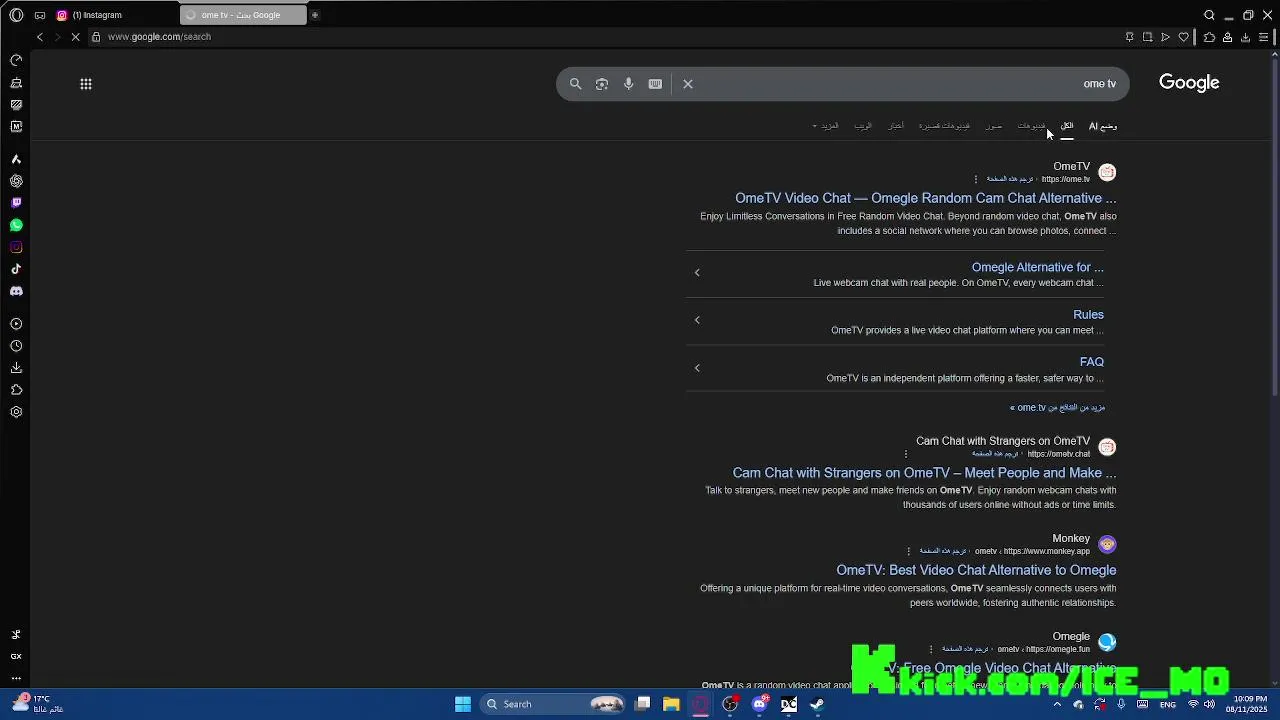Open the sidebar Player icon

pos(16,324)
